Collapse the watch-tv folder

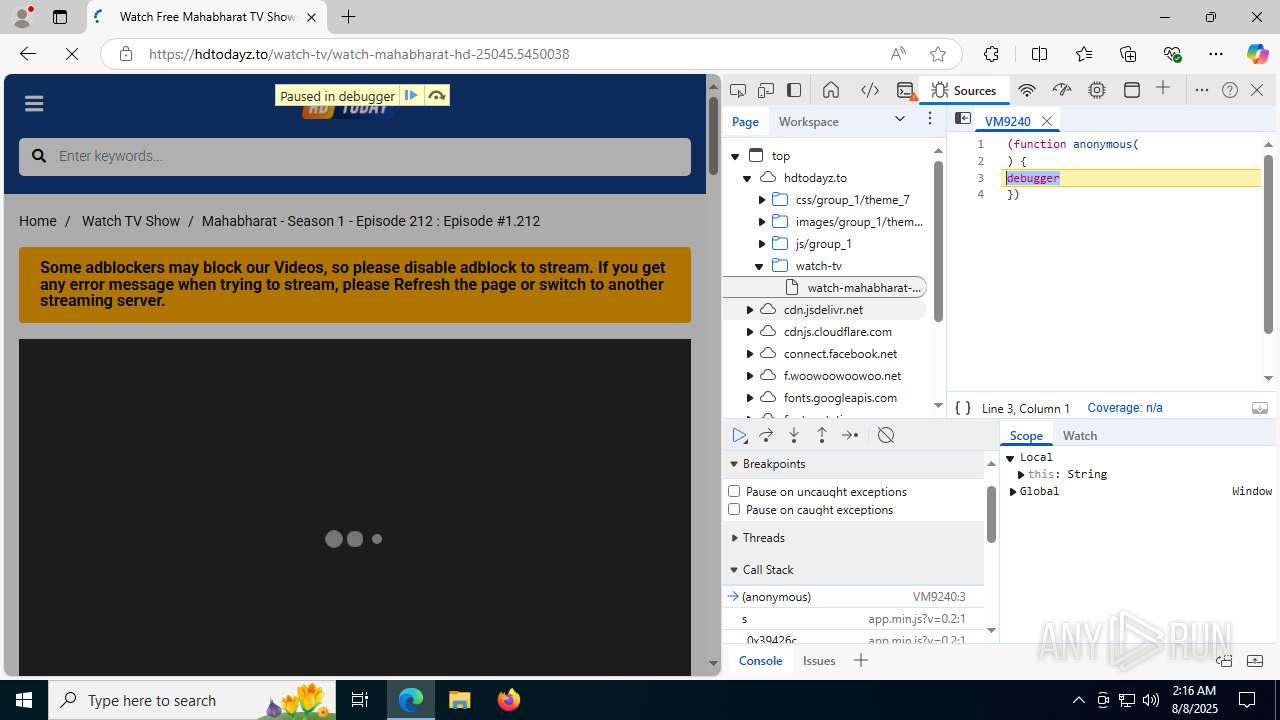coord(759,266)
